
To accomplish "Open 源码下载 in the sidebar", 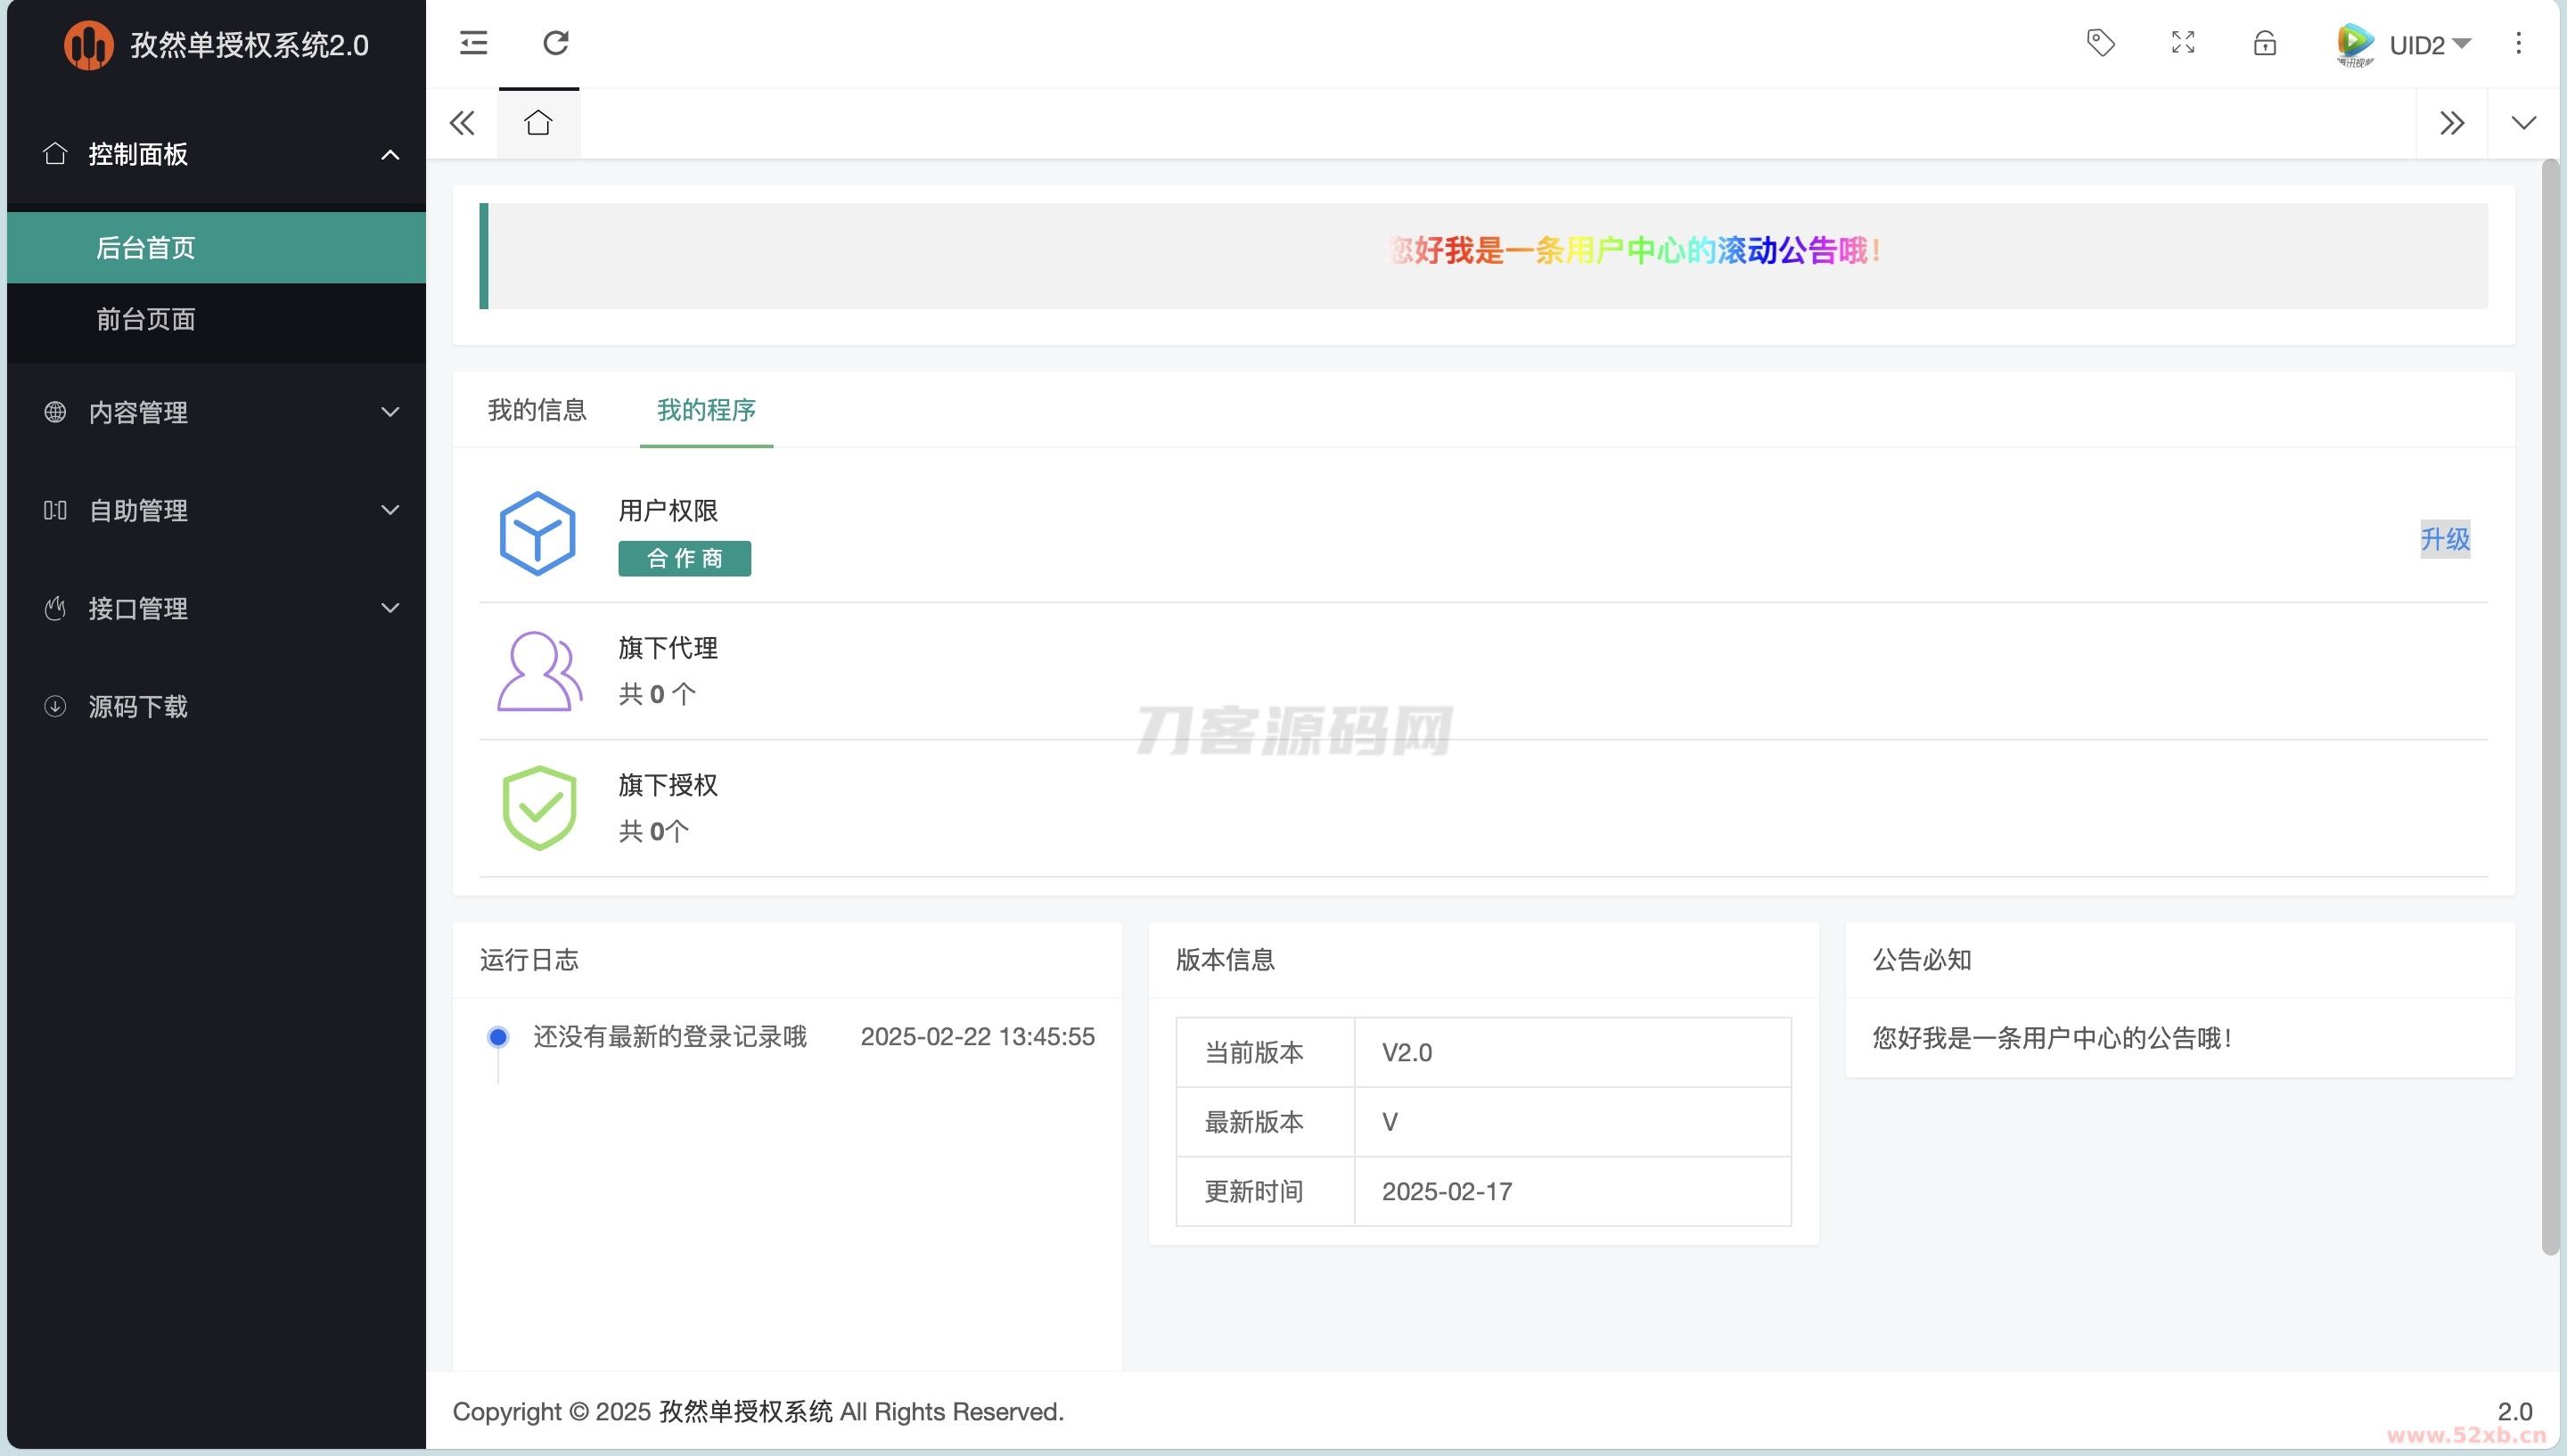I will (138, 707).
